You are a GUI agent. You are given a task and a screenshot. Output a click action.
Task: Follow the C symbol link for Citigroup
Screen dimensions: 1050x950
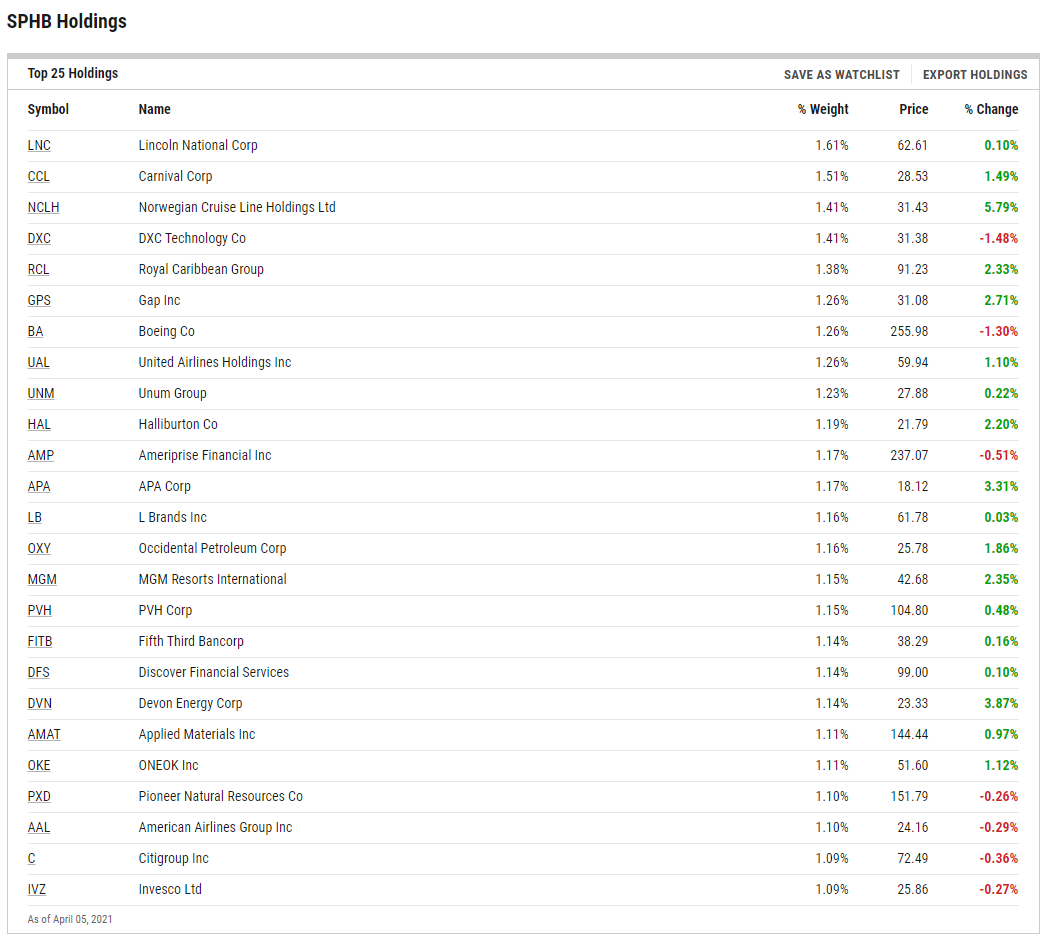click(x=31, y=858)
